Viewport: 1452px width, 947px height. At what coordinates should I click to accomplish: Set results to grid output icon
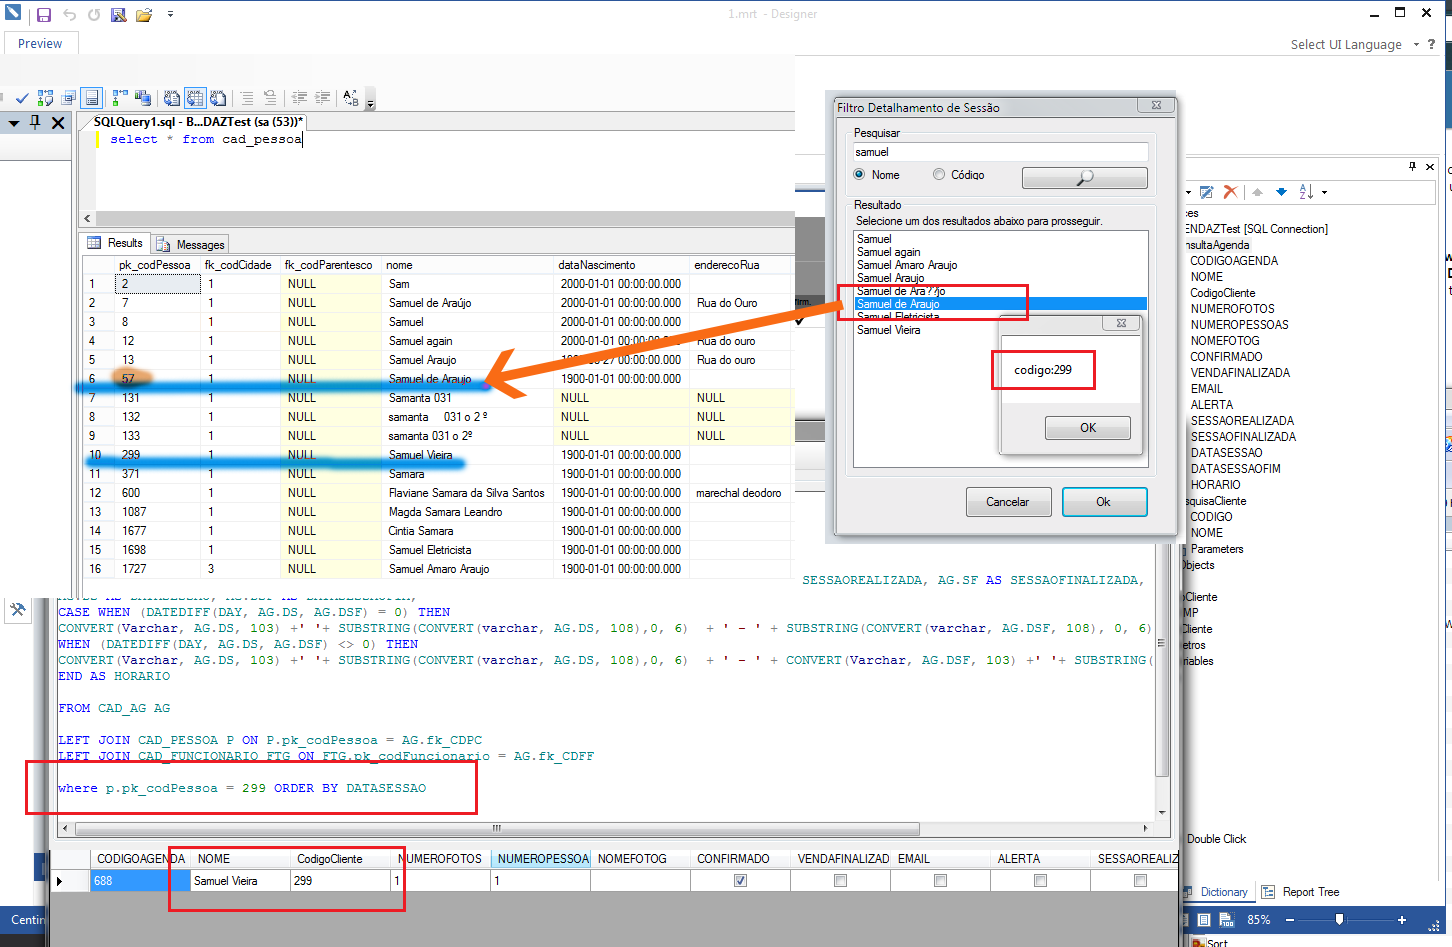(x=194, y=98)
